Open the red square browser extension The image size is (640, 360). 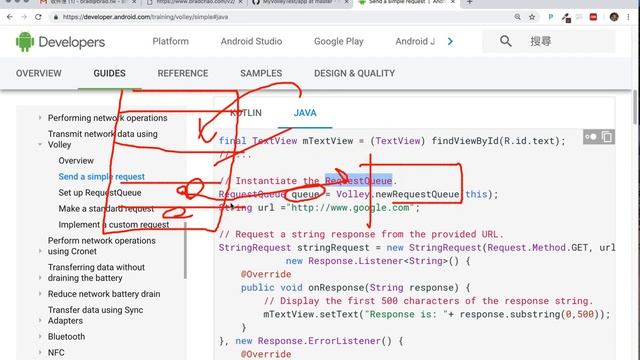[x=593, y=17]
